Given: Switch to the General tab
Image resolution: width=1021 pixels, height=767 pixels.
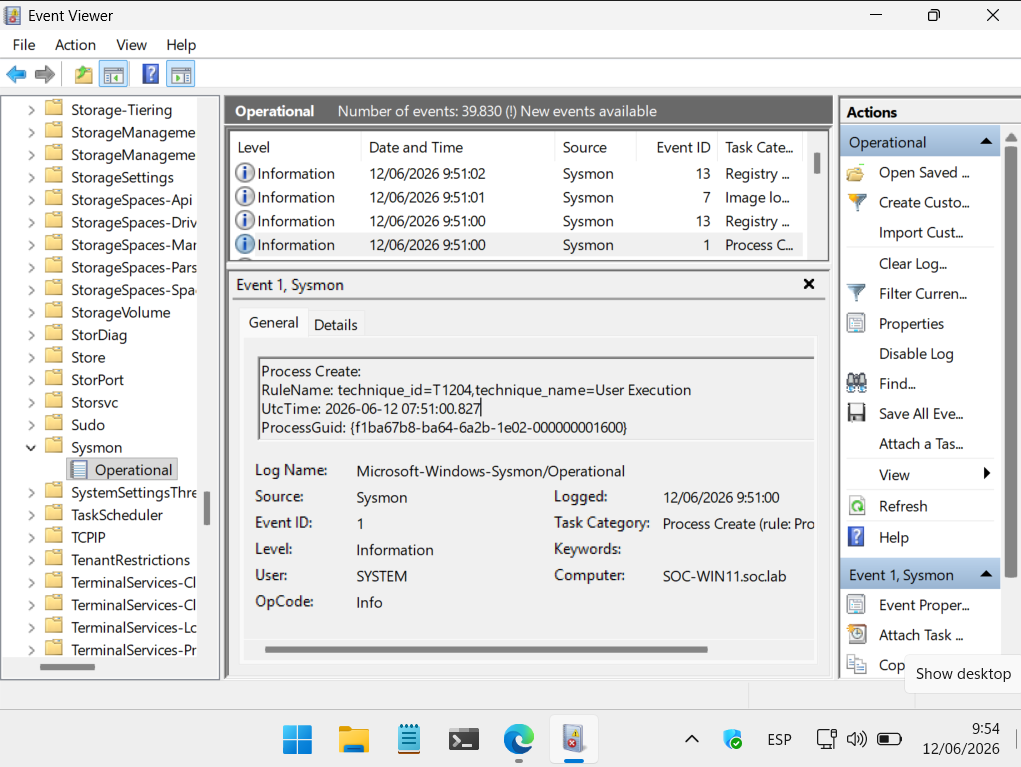Looking at the screenshot, I should (273, 322).
